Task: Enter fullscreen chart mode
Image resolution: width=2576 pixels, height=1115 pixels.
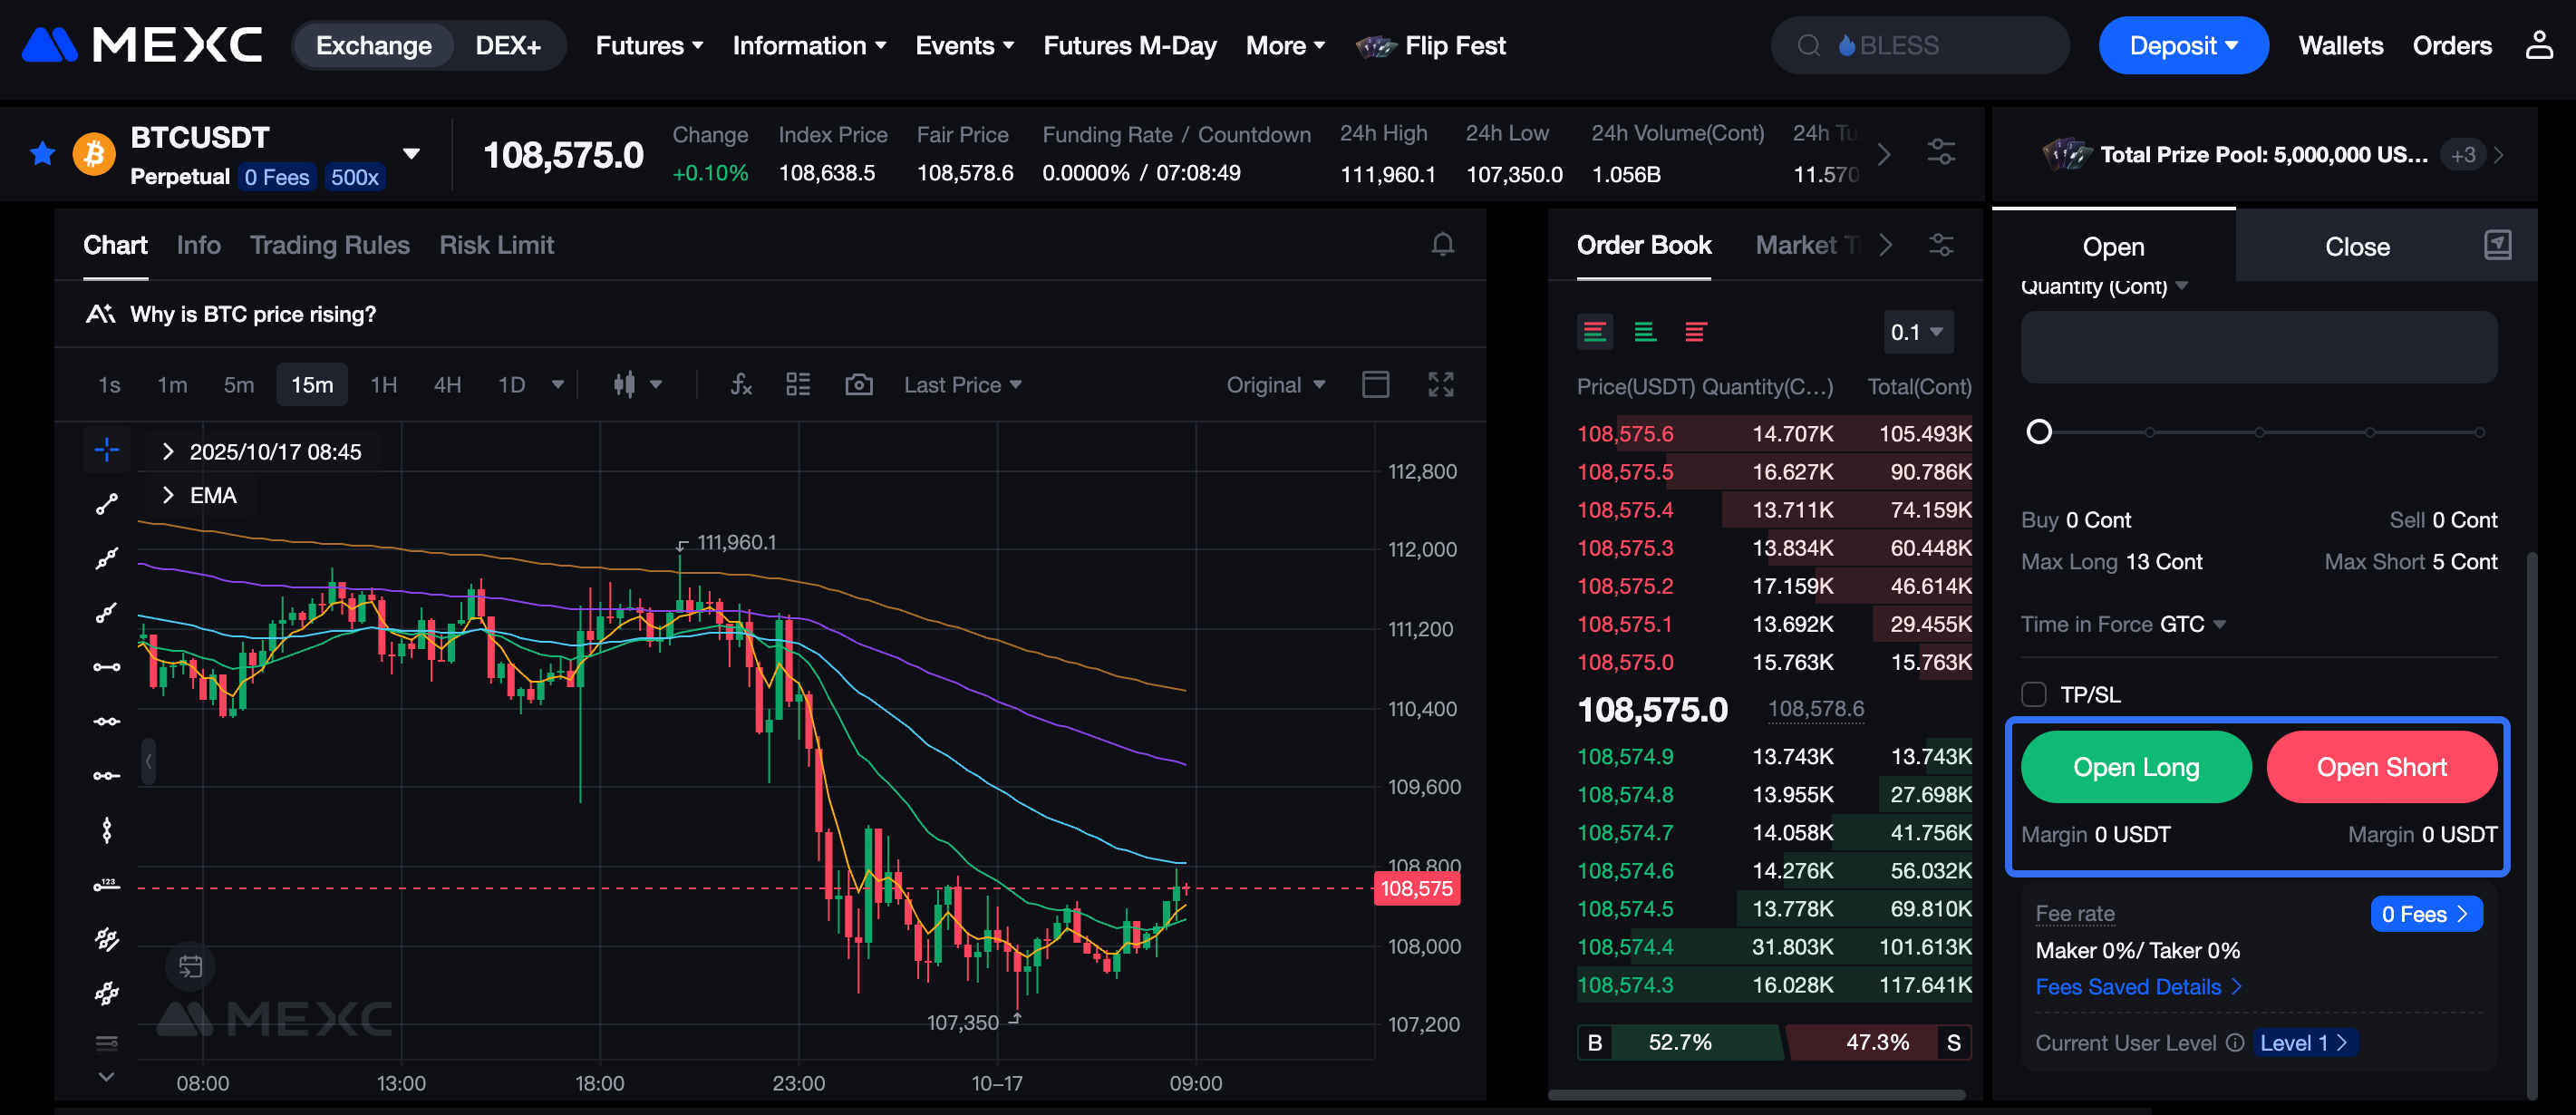Action: pos(1440,385)
